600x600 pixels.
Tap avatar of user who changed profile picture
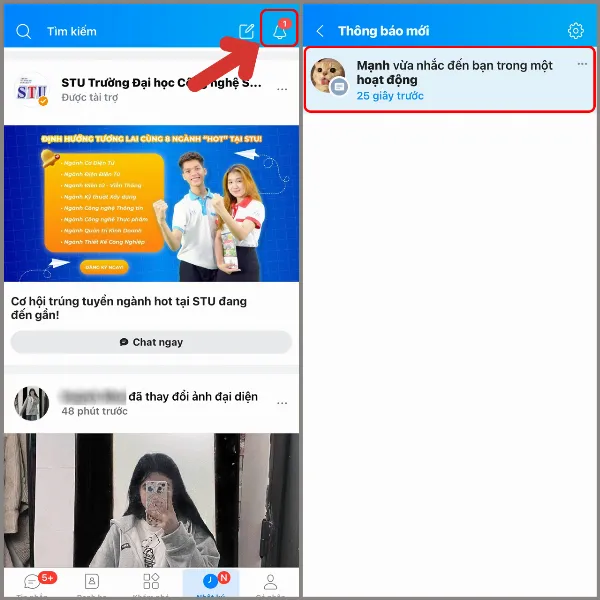pos(32,403)
